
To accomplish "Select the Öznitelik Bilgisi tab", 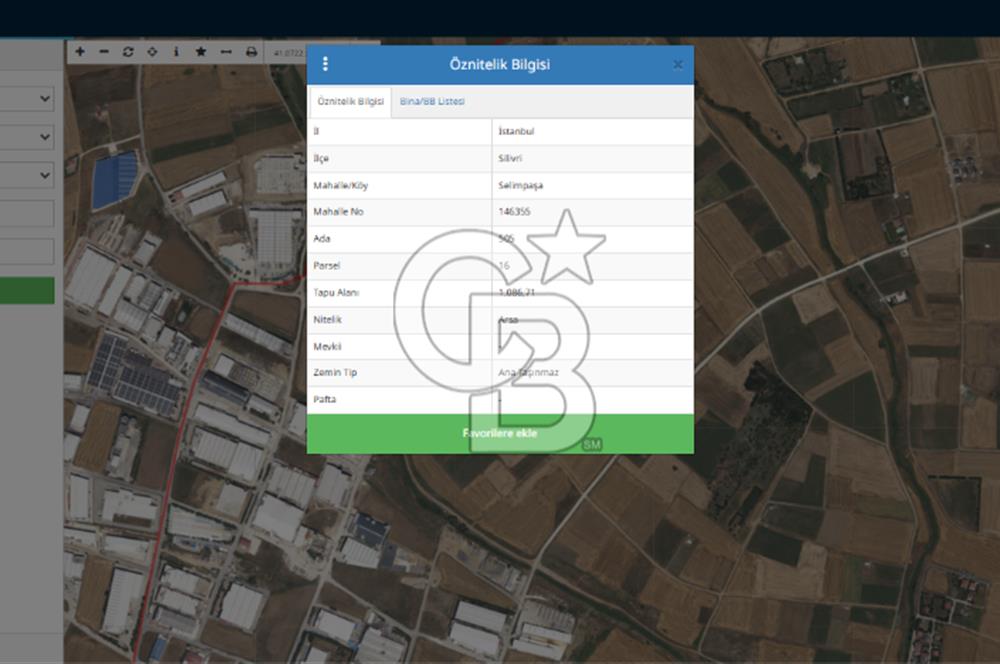I will pyautogui.click(x=351, y=102).
